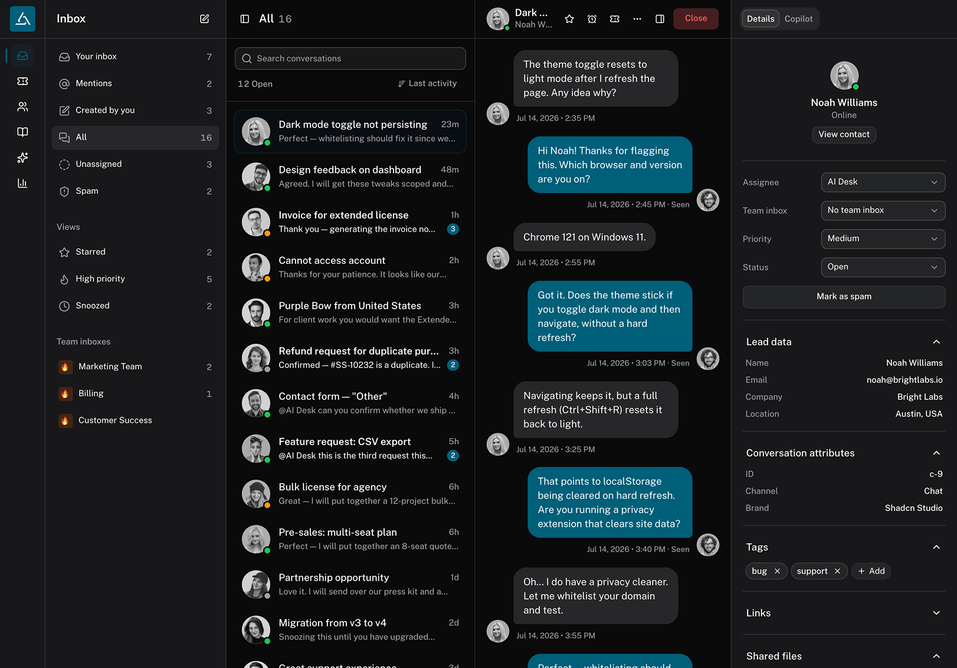
Task: Click email noah@brightlabs.io in Lead data
Action: (905, 380)
